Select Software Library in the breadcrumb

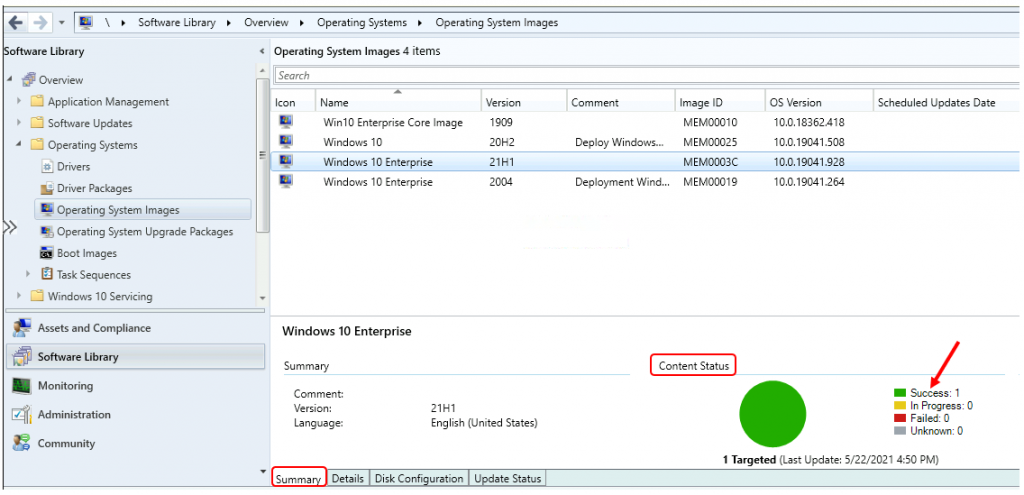click(x=176, y=22)
